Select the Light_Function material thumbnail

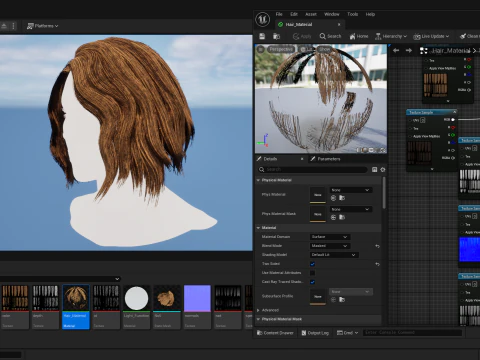point(136,307)
